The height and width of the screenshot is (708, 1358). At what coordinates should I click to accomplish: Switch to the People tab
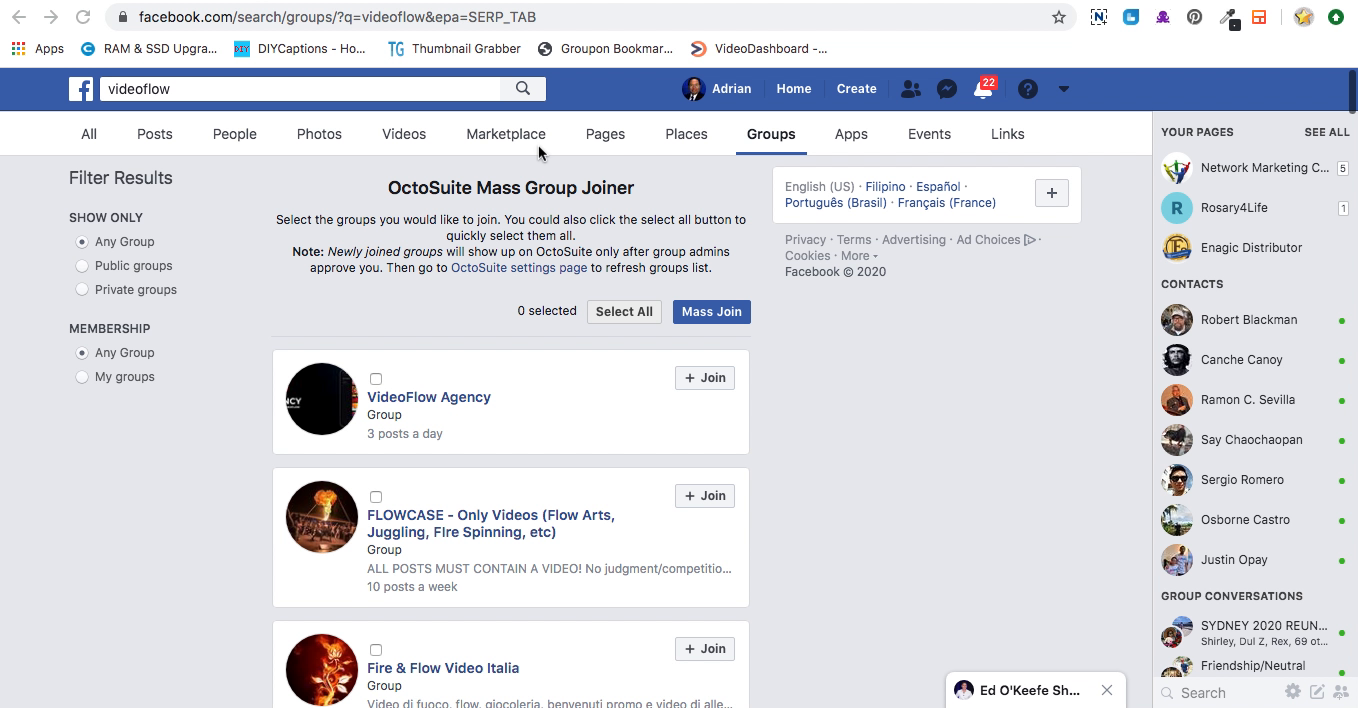point(235,134)
